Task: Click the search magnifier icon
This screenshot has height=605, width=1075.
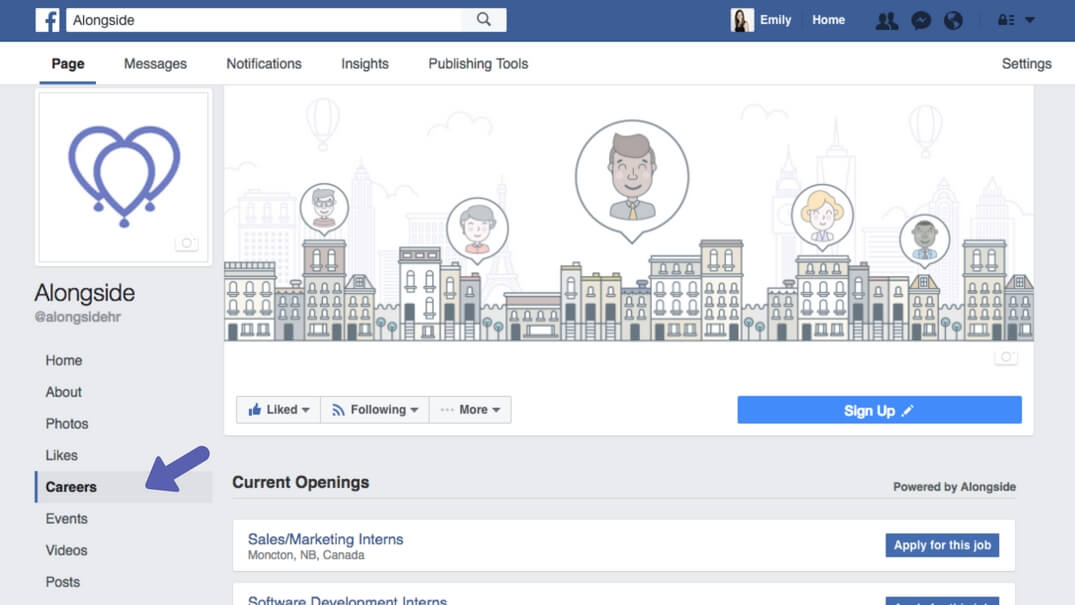Action: [484, 19]
